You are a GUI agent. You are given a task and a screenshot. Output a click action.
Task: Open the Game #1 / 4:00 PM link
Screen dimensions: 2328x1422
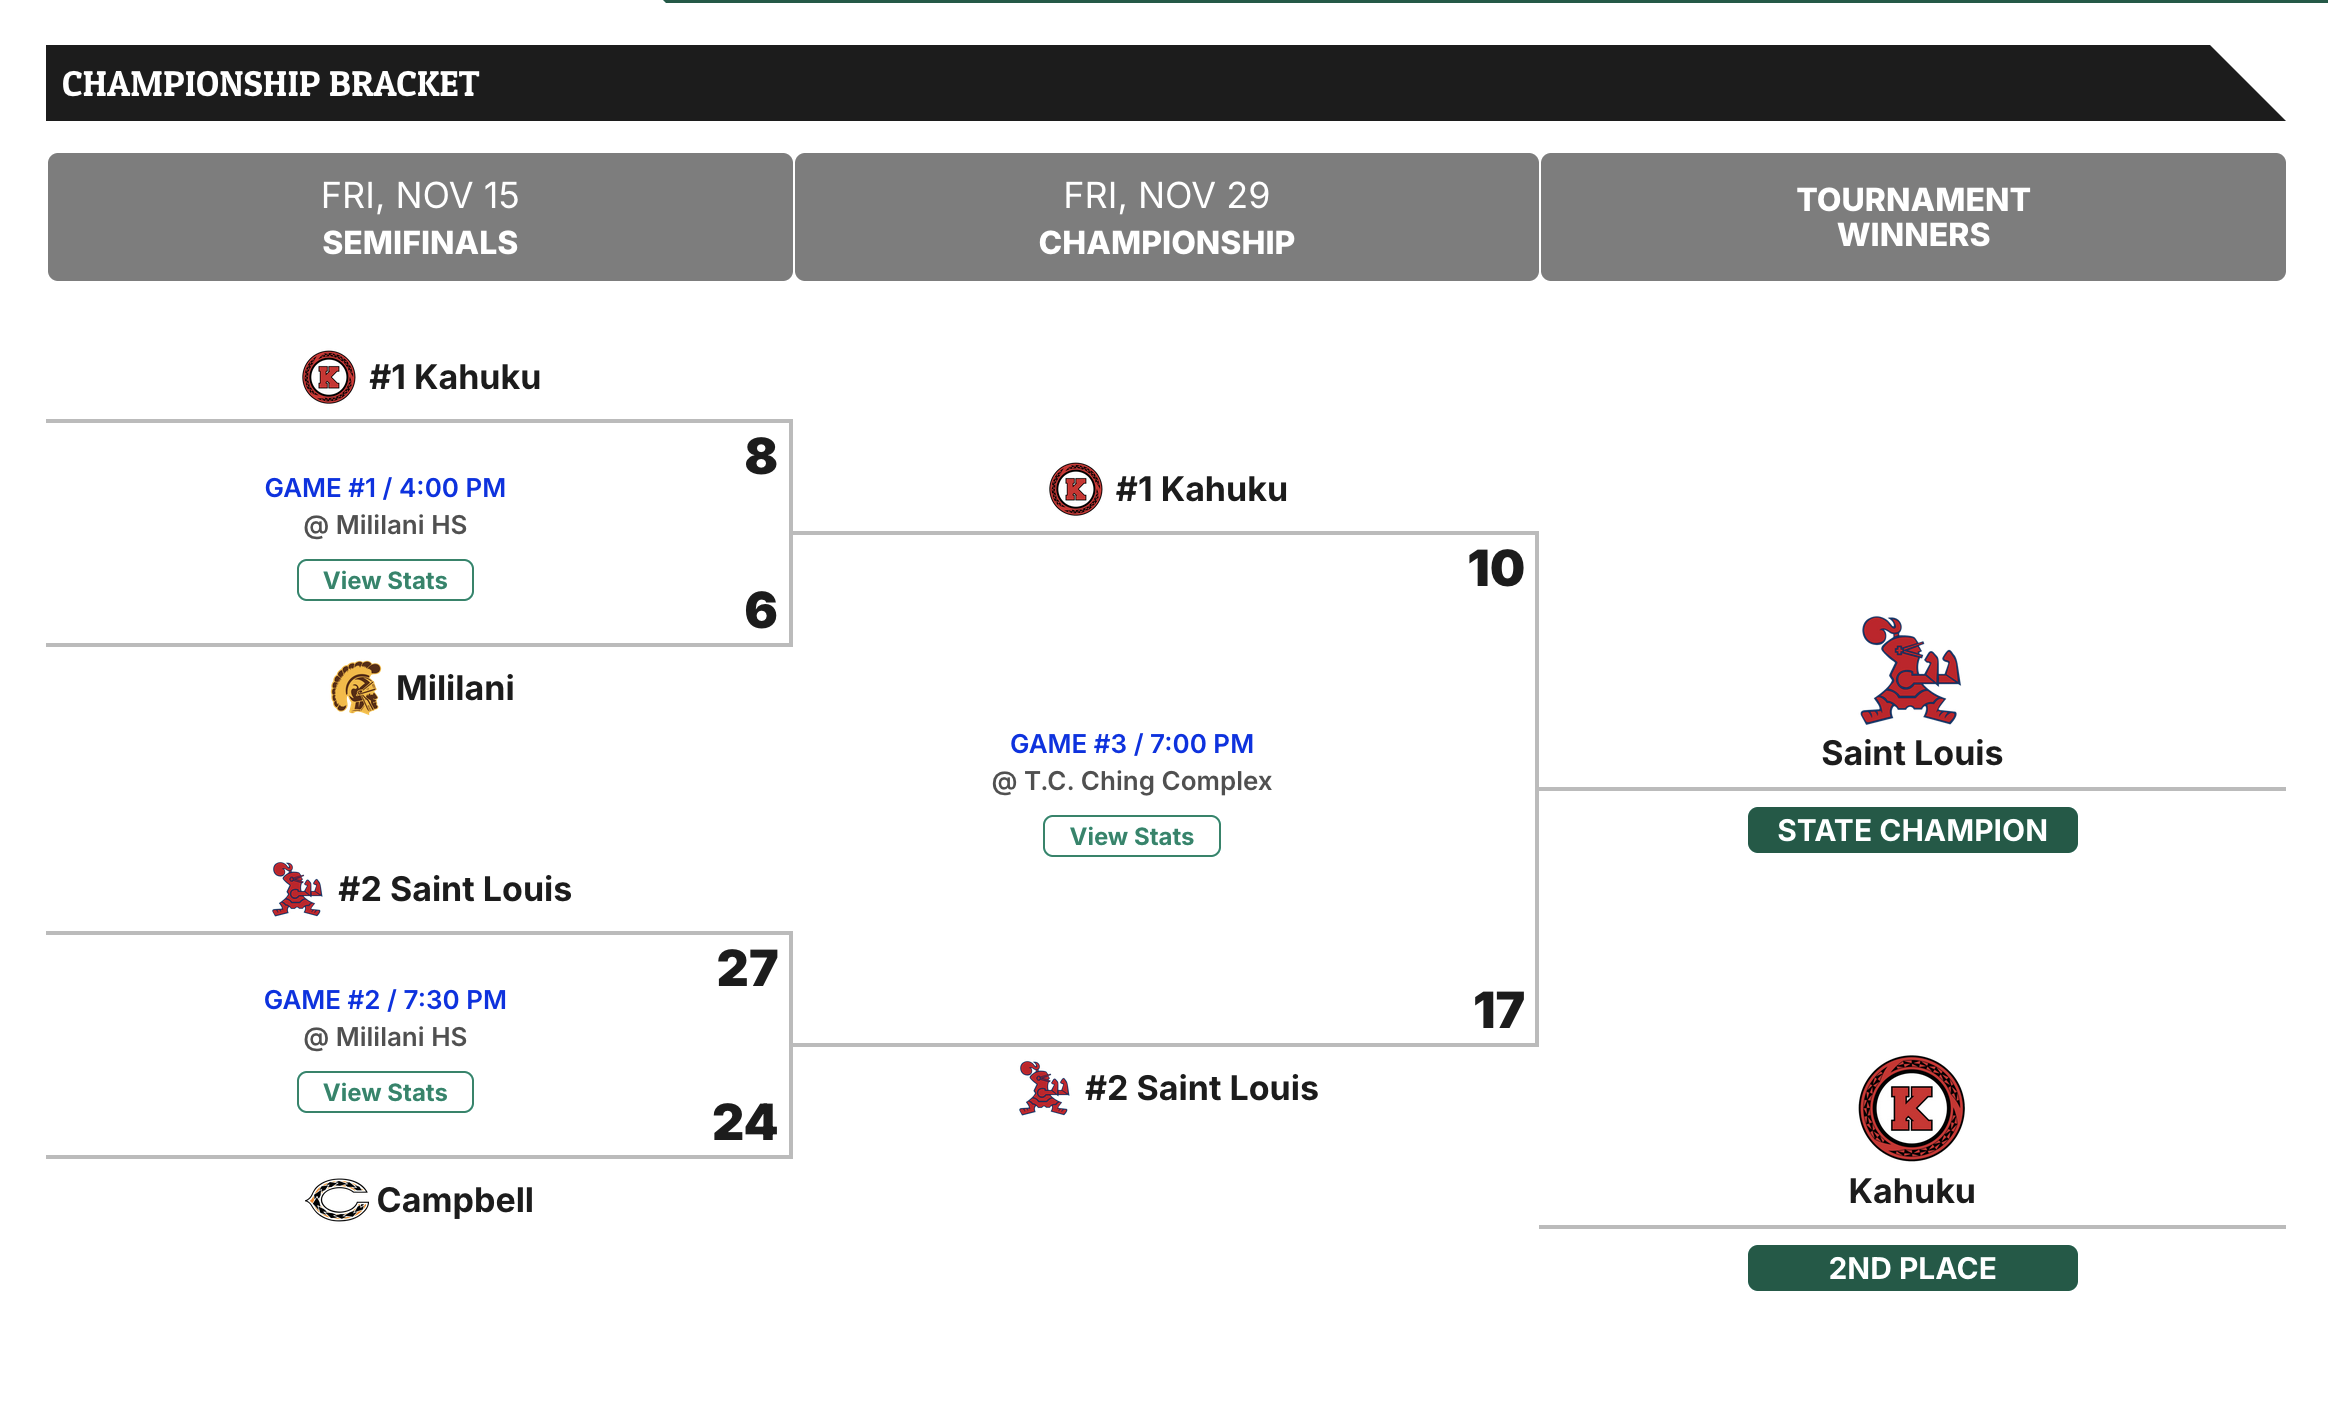click(385, 488)
